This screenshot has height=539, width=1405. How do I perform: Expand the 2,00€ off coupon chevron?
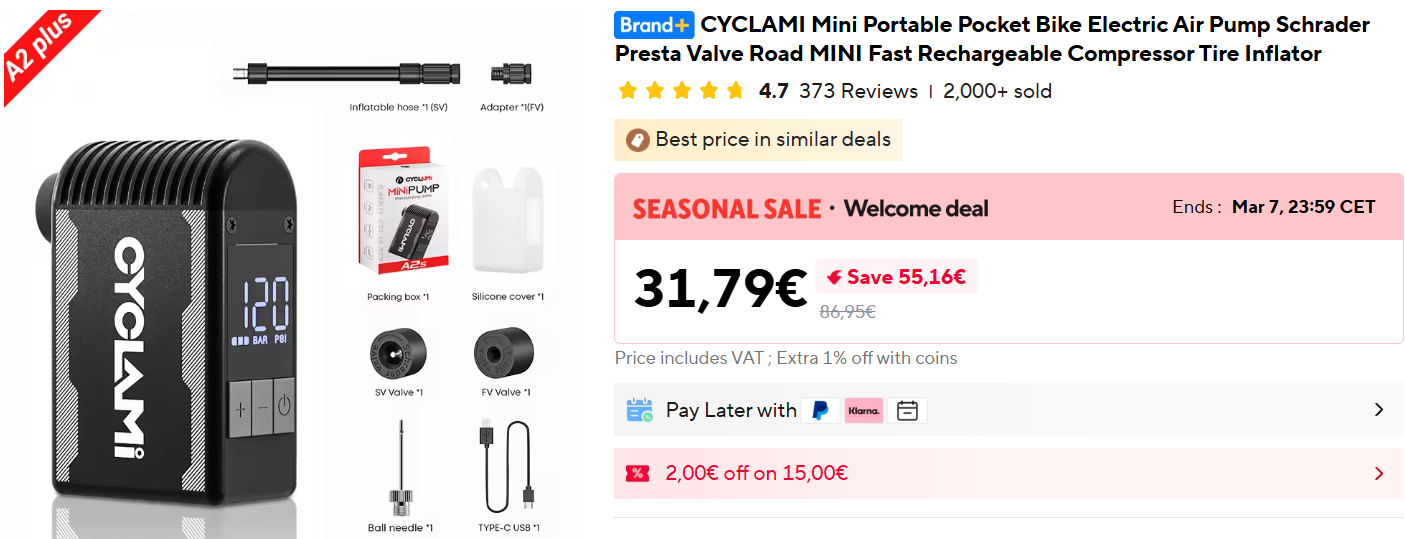point(1379,474)
